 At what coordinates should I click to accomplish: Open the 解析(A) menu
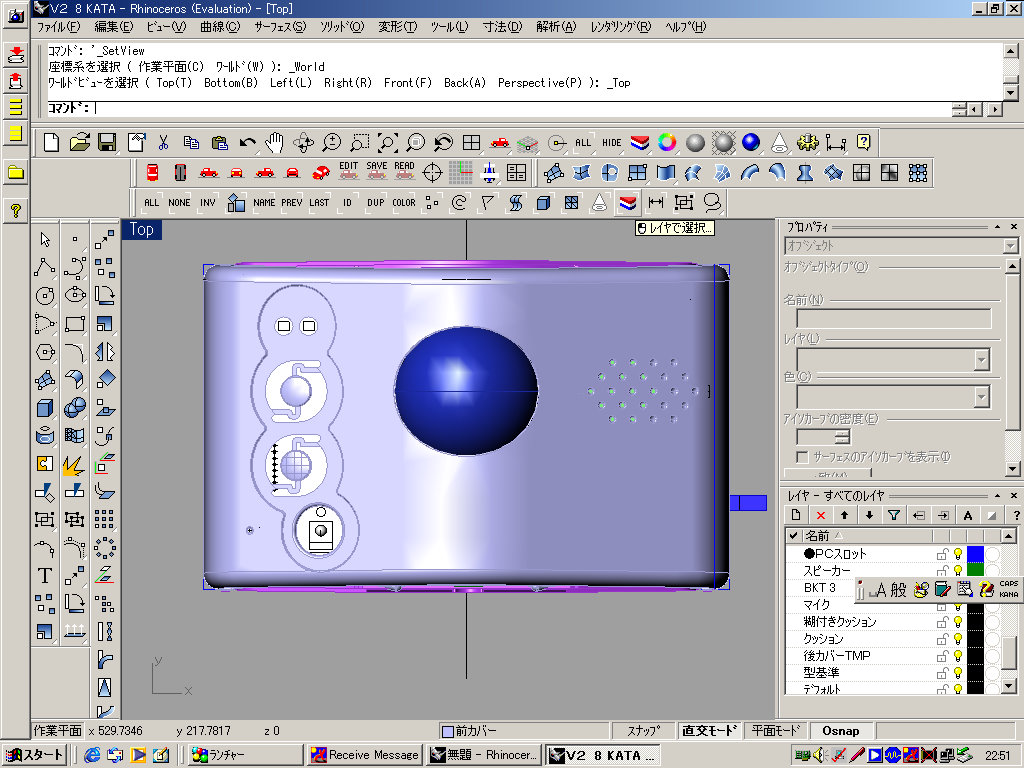point(555,27)
